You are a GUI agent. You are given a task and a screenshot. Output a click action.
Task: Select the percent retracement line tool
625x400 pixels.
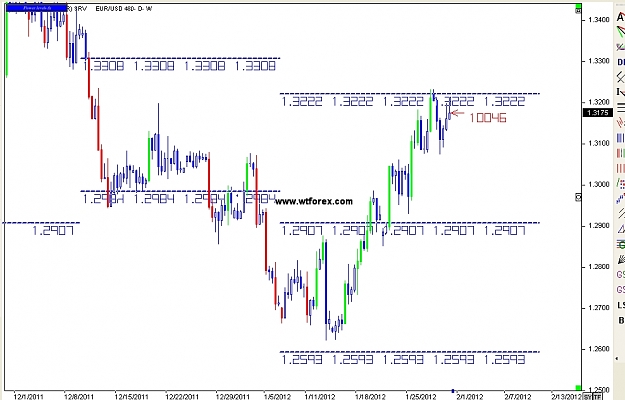[621, 47]
